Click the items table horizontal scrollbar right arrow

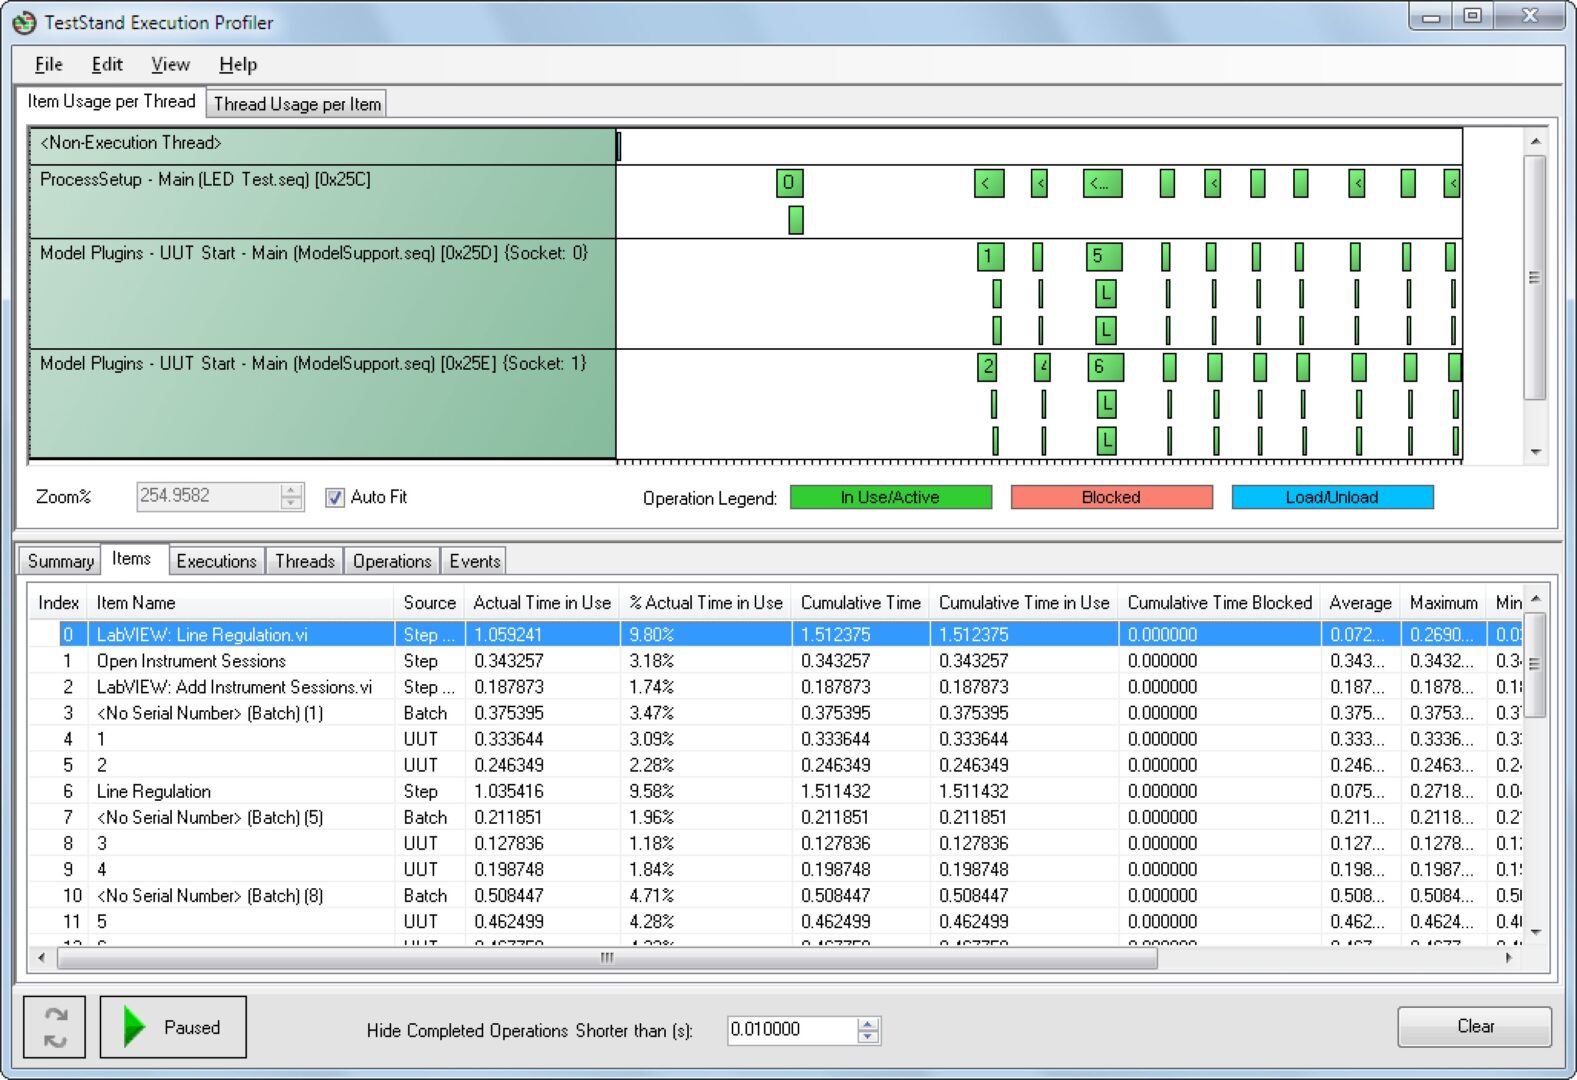click(x=1509, y=958)
